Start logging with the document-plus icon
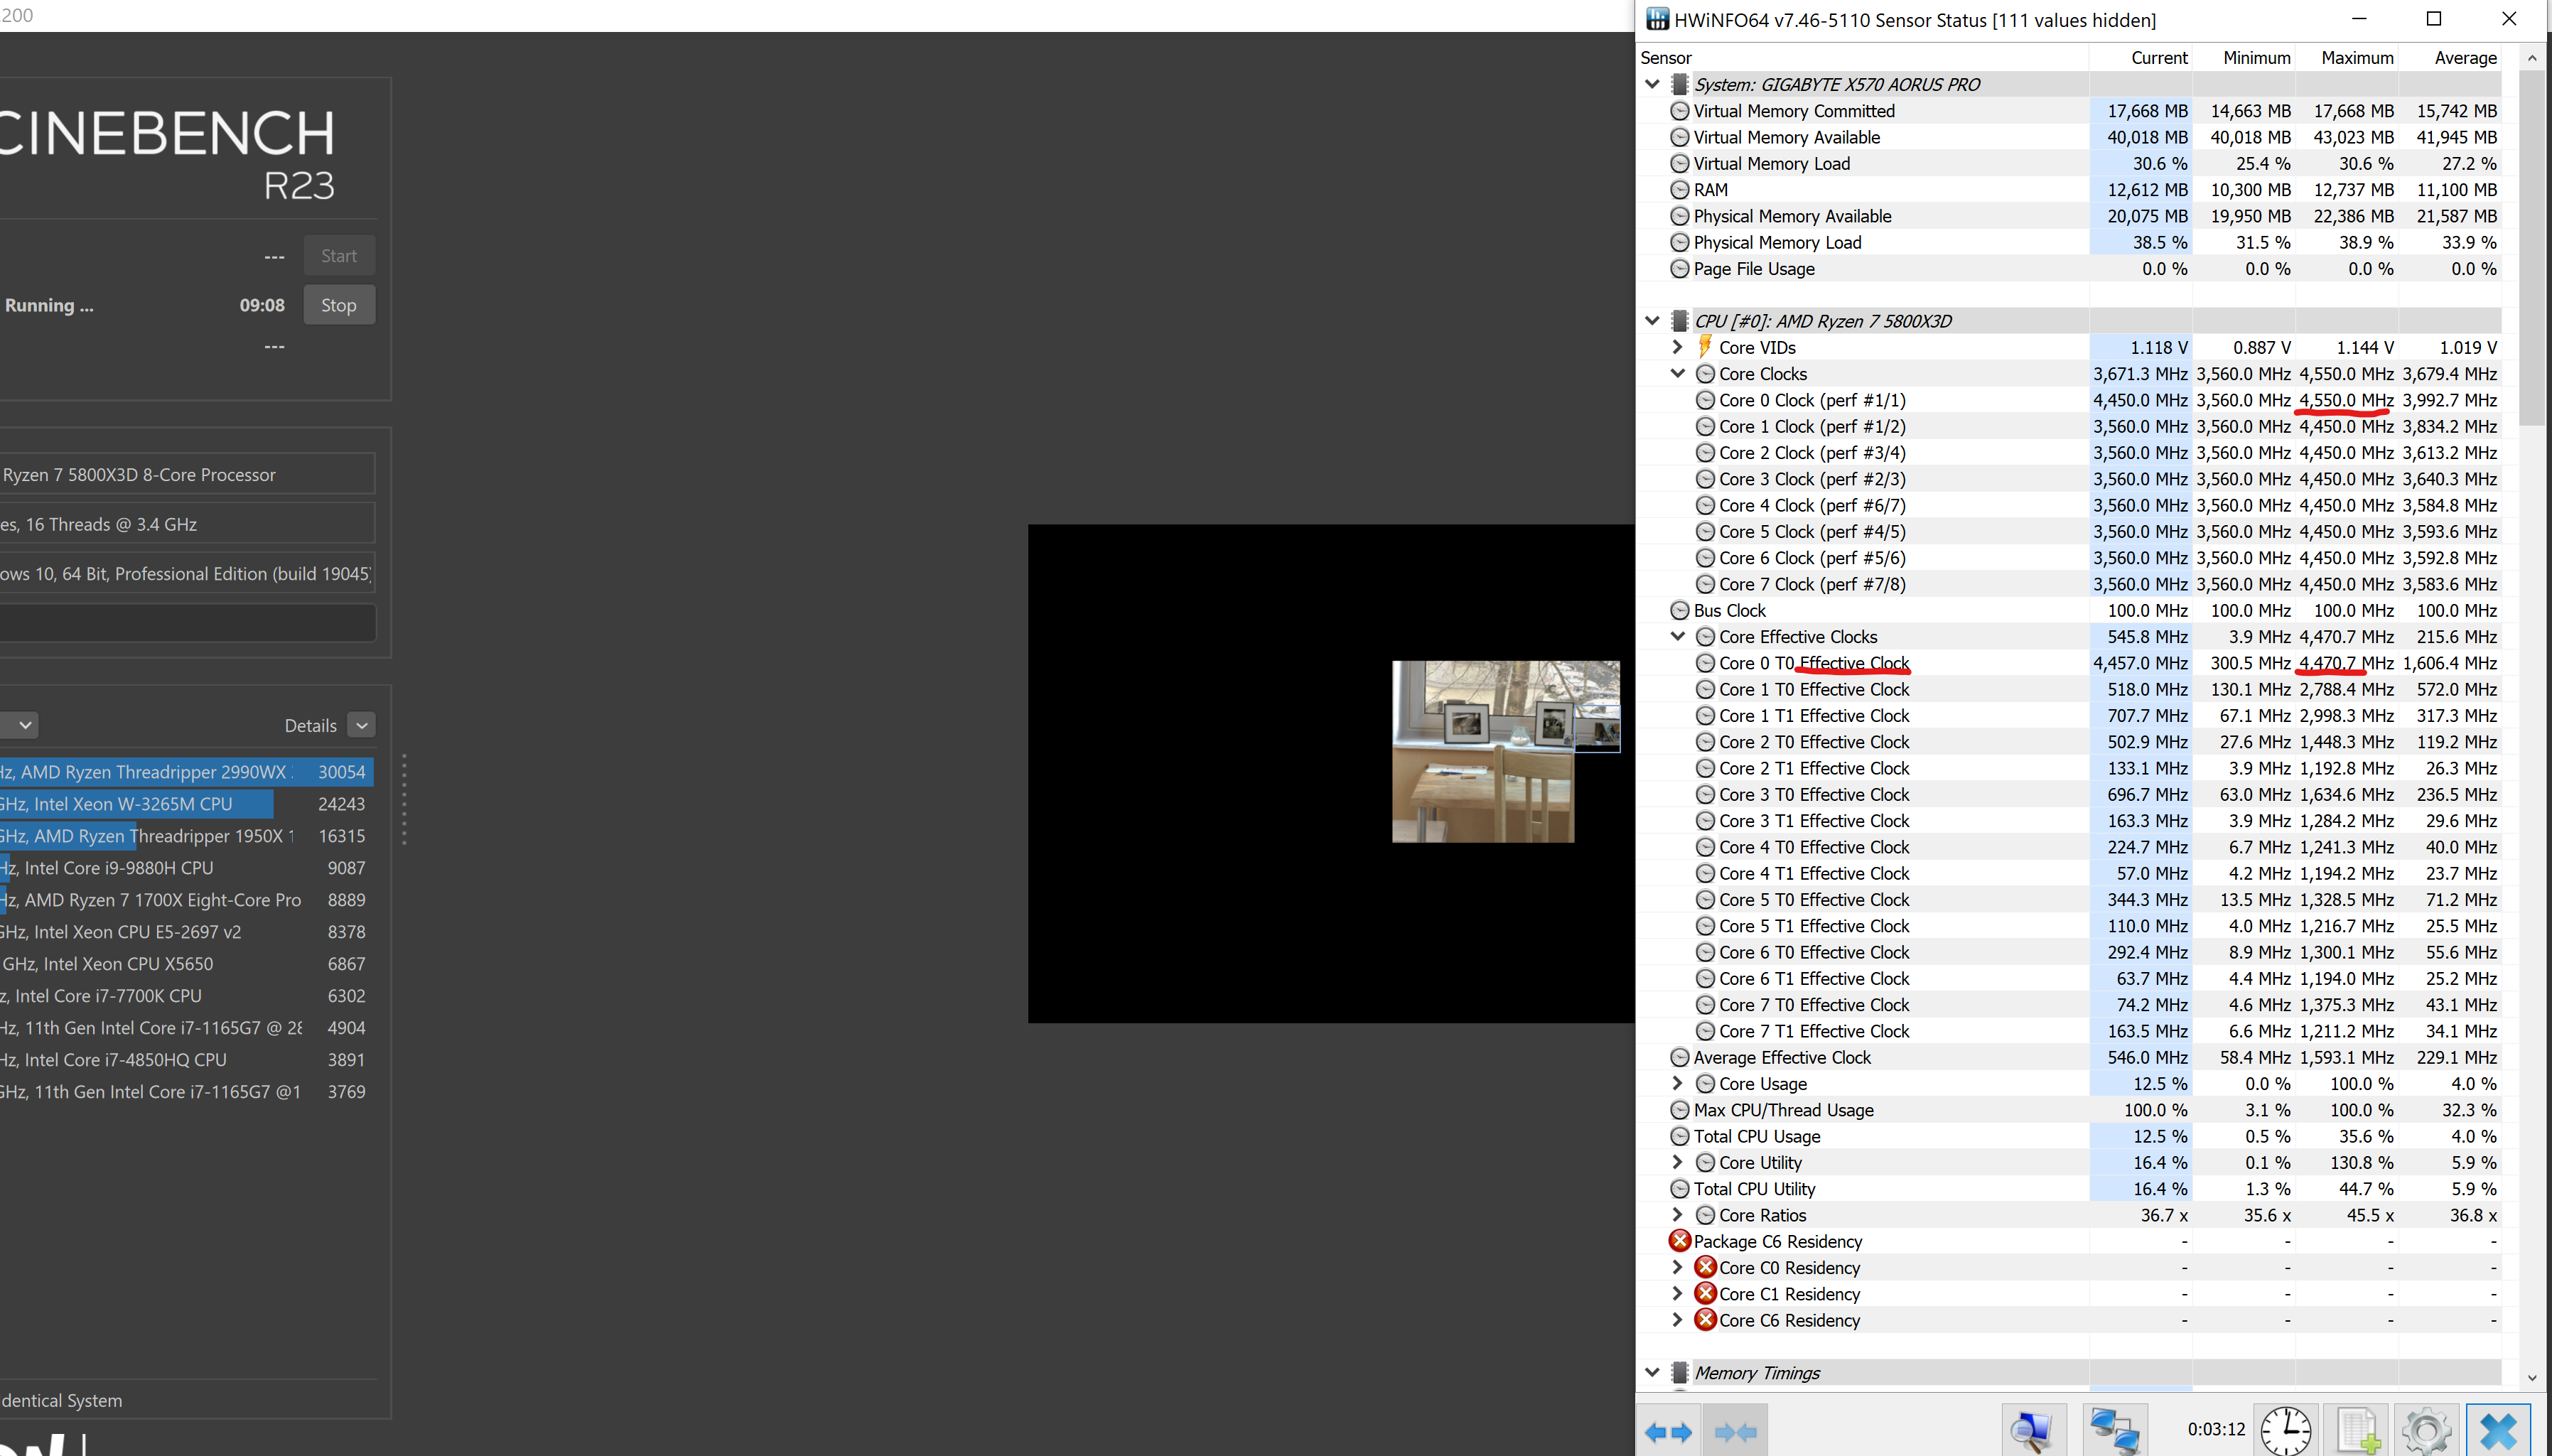The width and height of the screenshot is (2552, 1456). click(x=2357, y=1431)
